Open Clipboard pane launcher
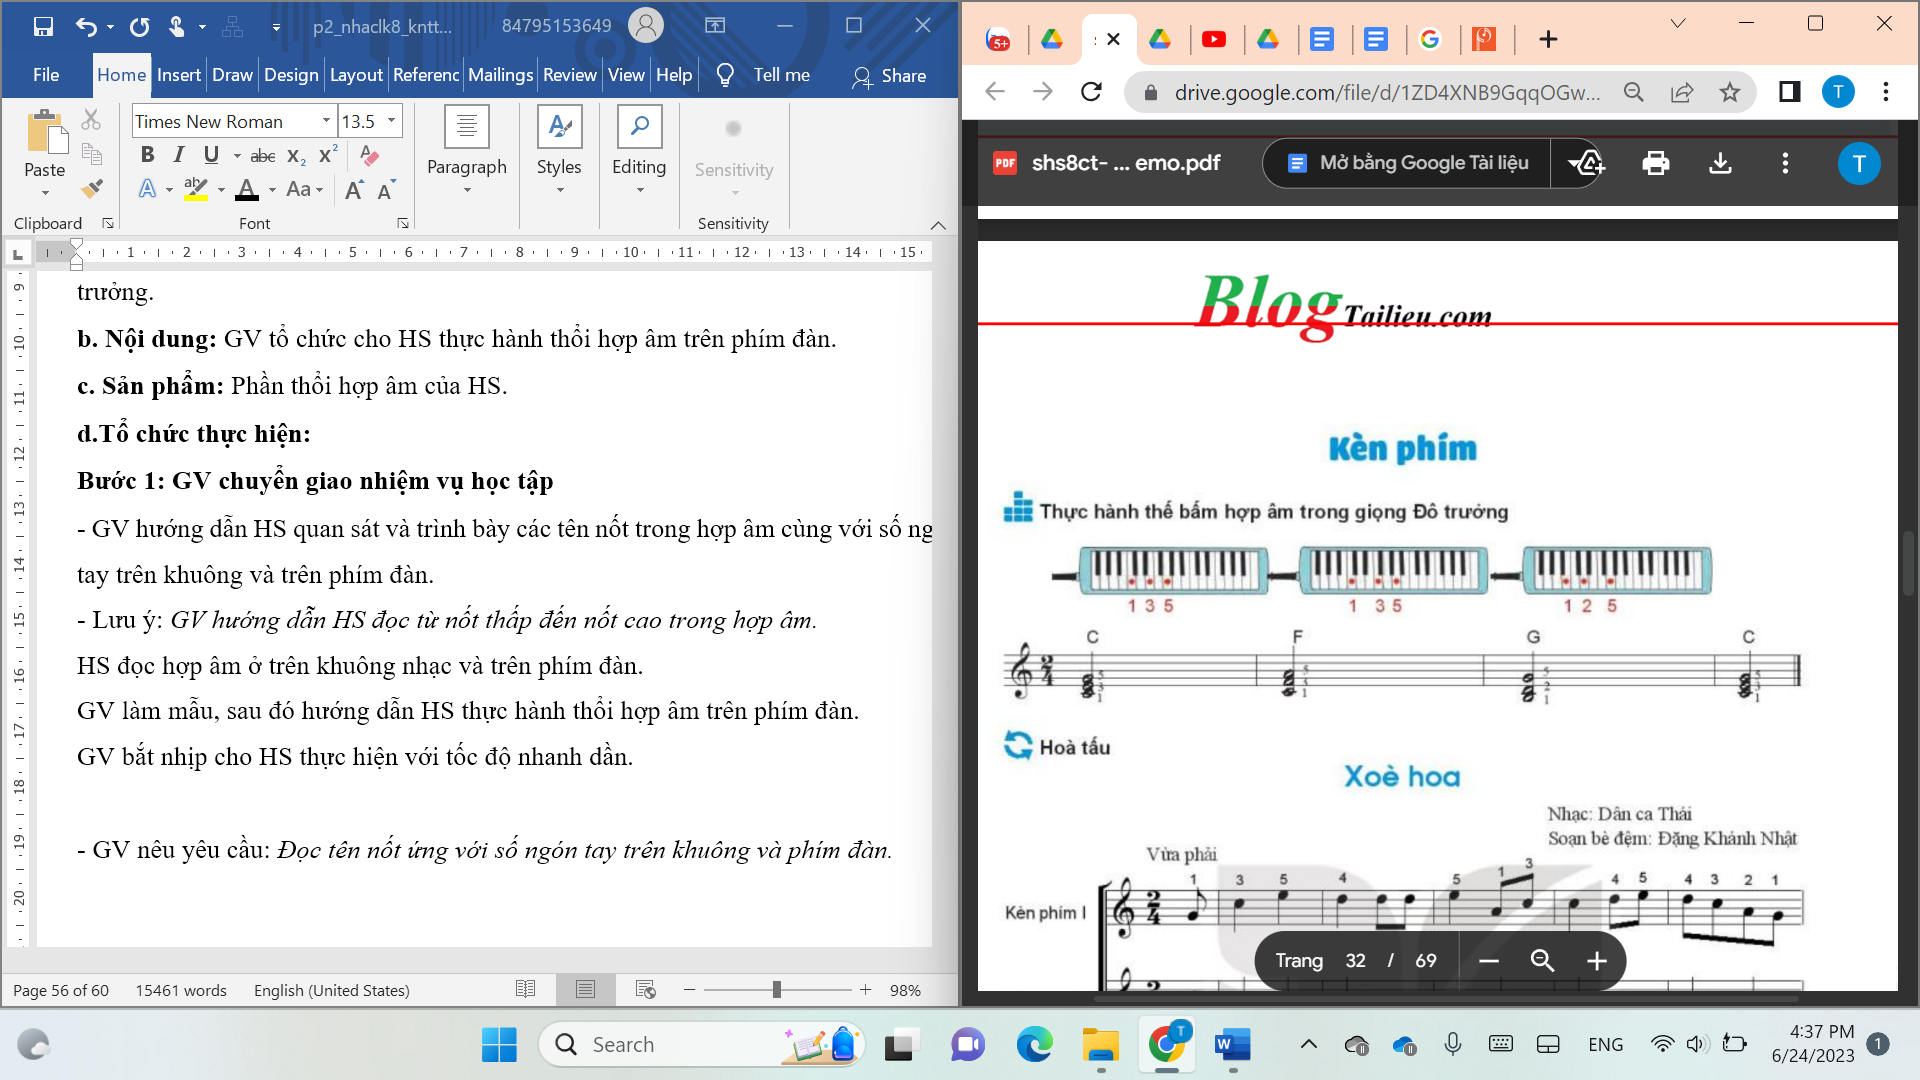 [108, 223]
